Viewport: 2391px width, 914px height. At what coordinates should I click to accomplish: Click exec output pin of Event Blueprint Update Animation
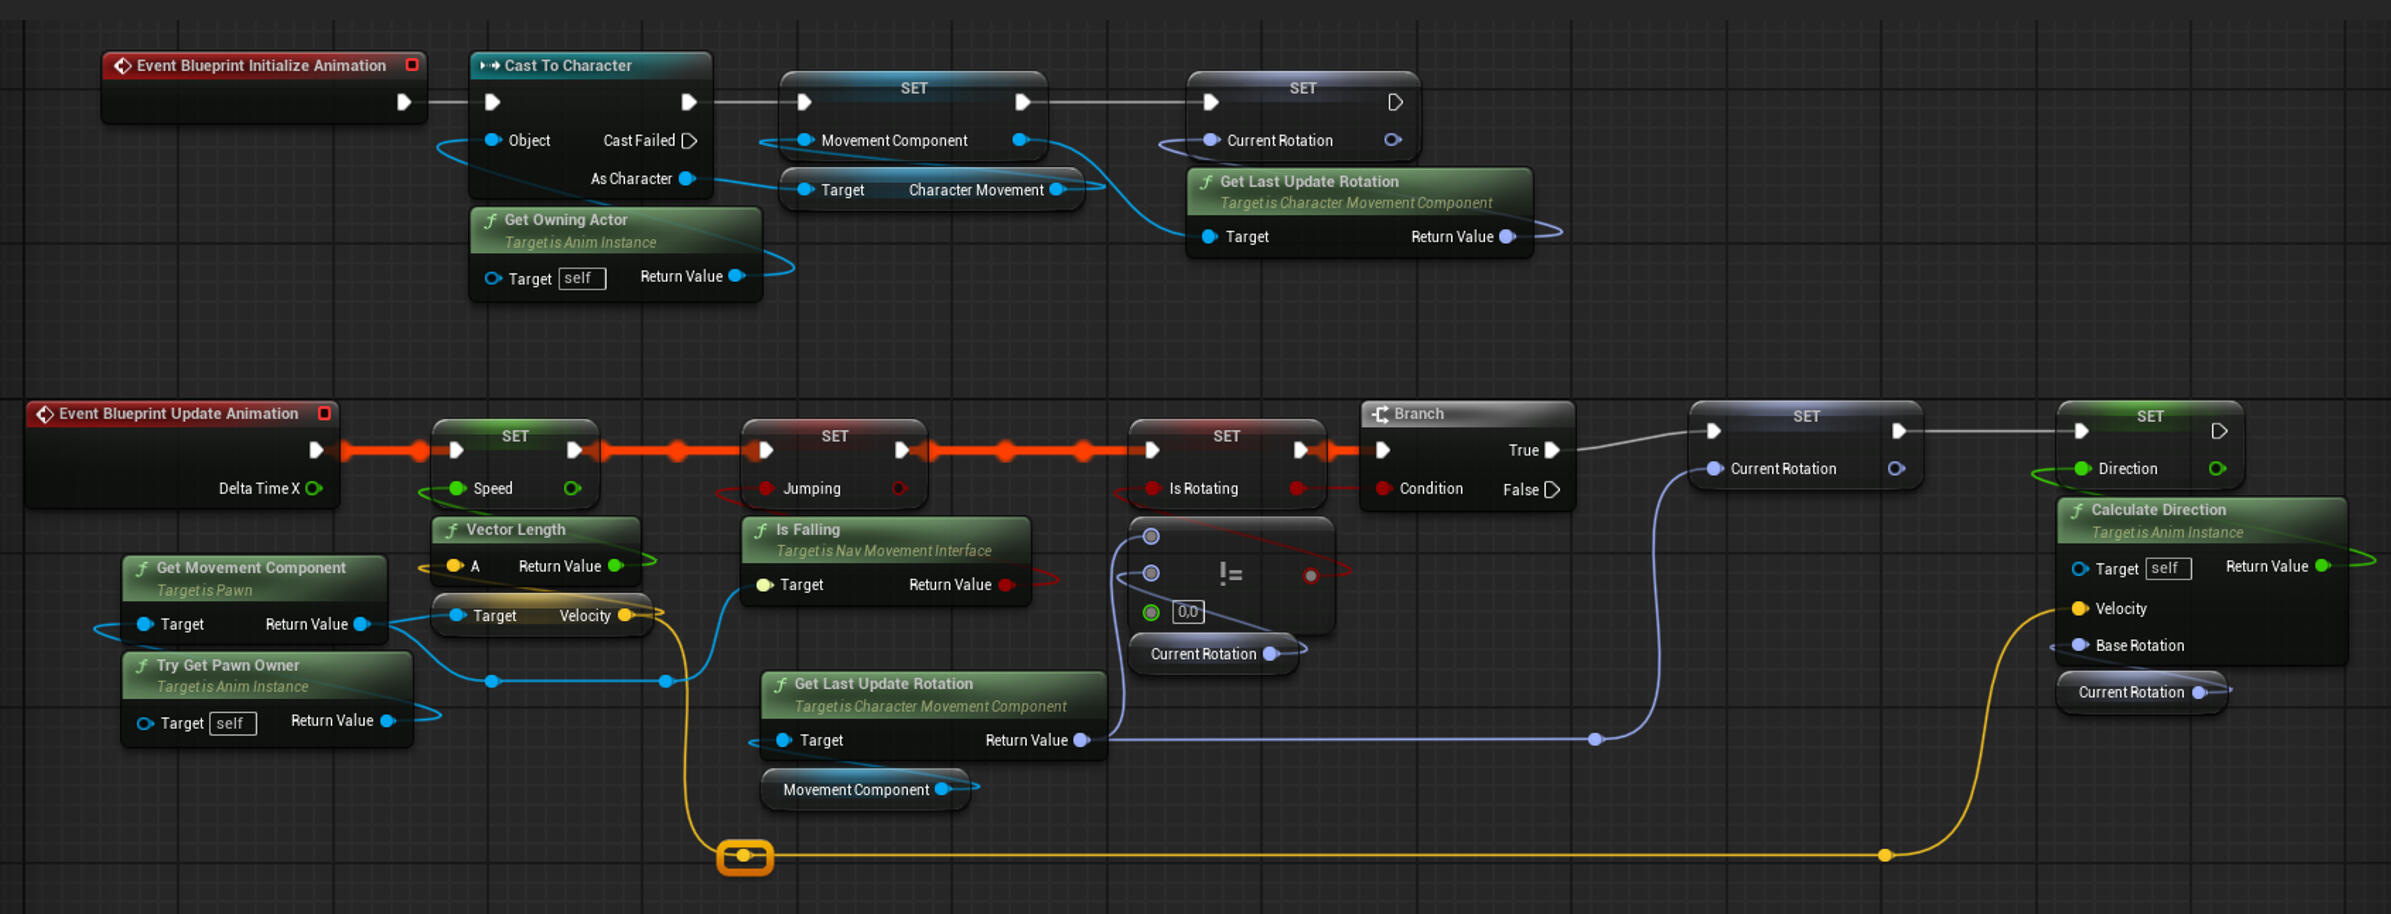click(316, 450)
